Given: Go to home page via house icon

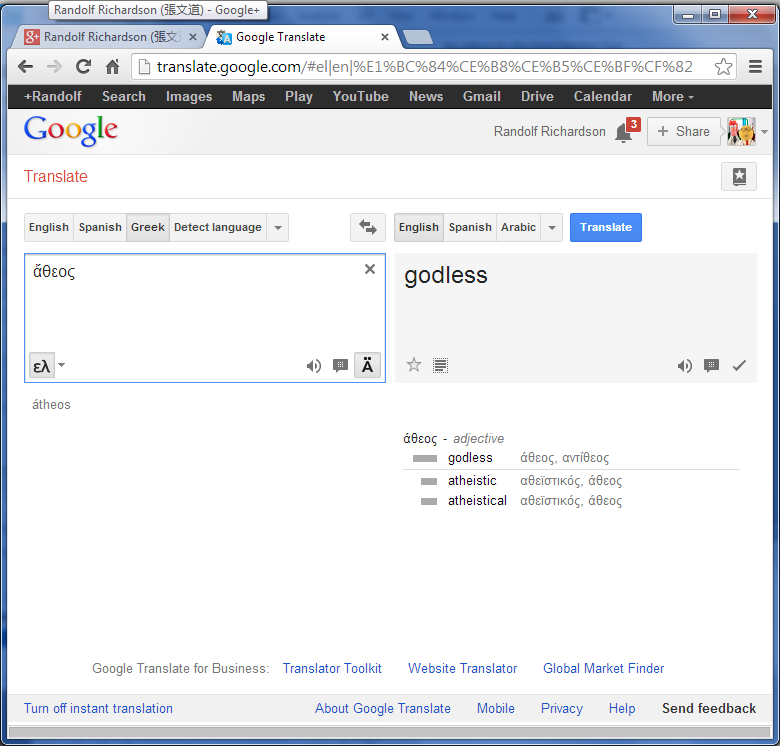Looking at the screenshot, I should pos(112,66).
